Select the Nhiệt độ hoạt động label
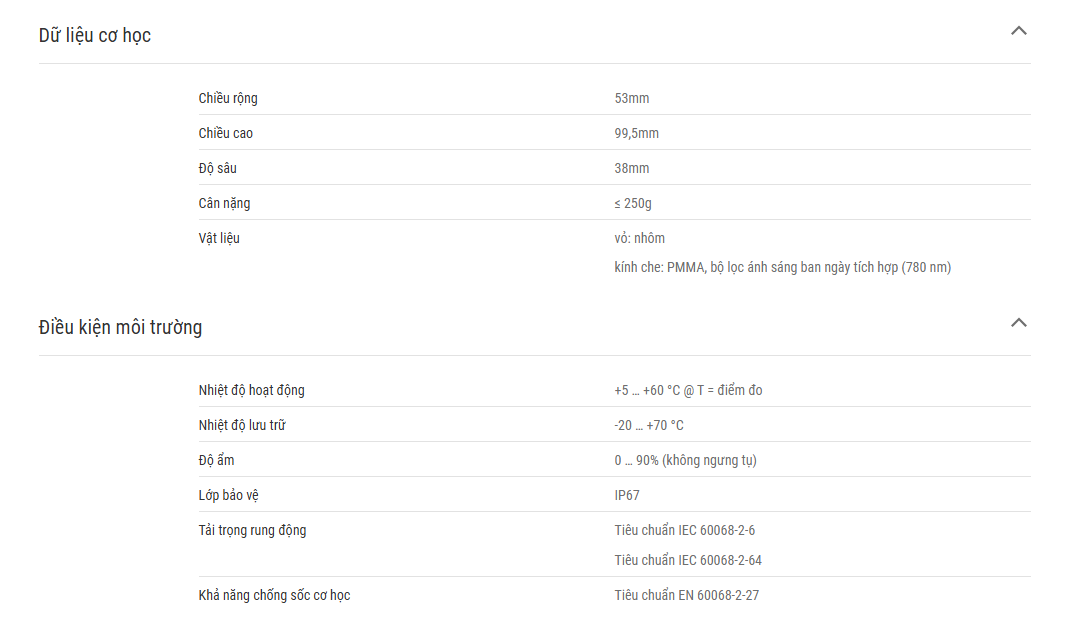The width and height of the screenshot is (1089, 630). point(251,390)
